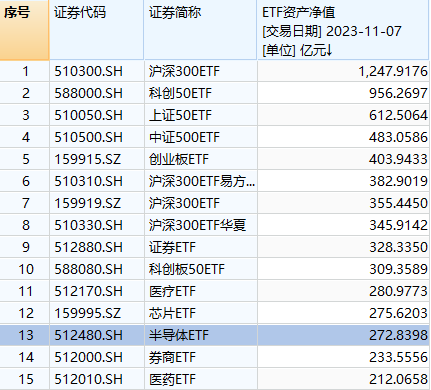
Task: Click the highlighted 半导体ETF name cell
Action: [201, 335]
